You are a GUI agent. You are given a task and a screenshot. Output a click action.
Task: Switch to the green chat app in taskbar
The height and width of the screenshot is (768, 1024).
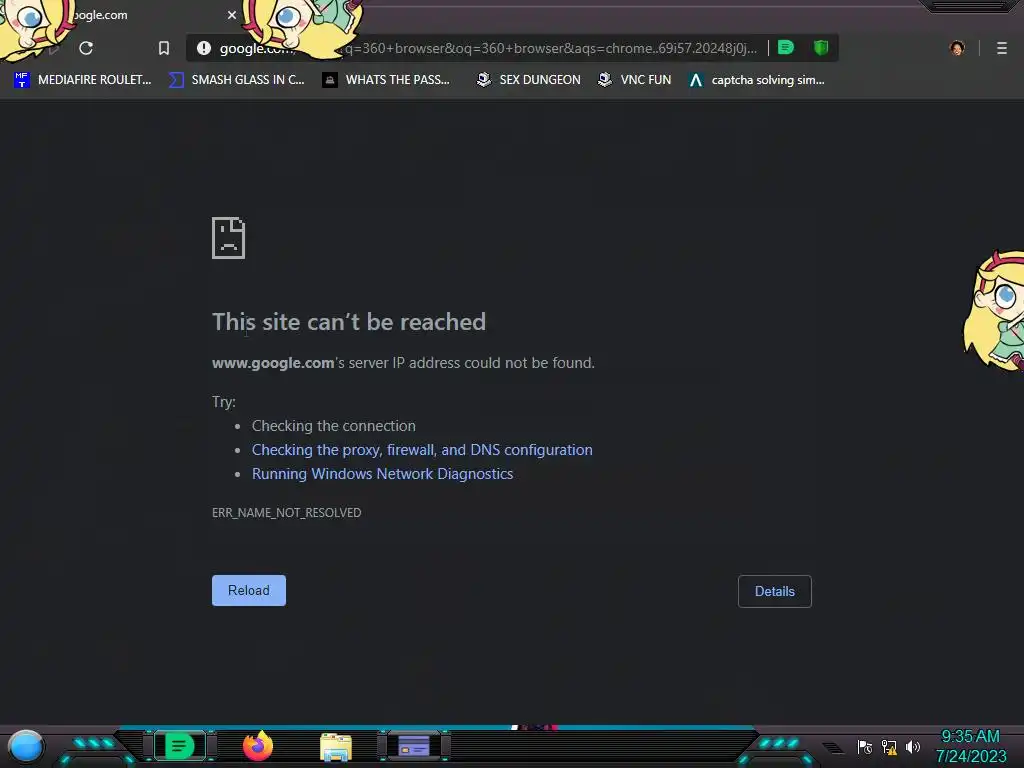[180, 746]
